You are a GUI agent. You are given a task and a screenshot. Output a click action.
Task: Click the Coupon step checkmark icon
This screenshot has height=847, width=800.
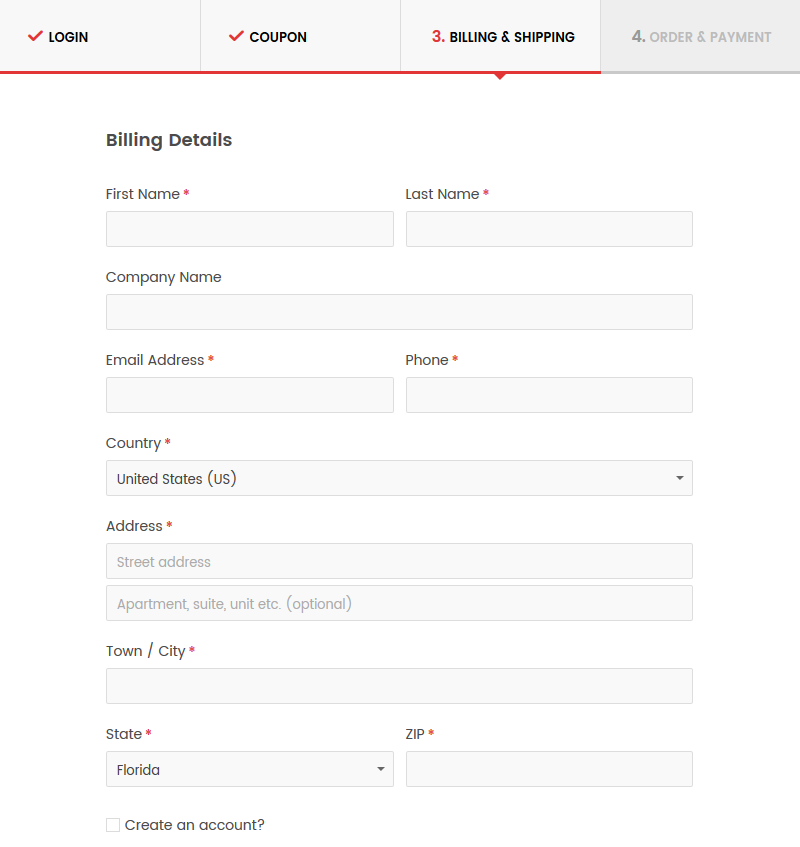coord(236,37)
